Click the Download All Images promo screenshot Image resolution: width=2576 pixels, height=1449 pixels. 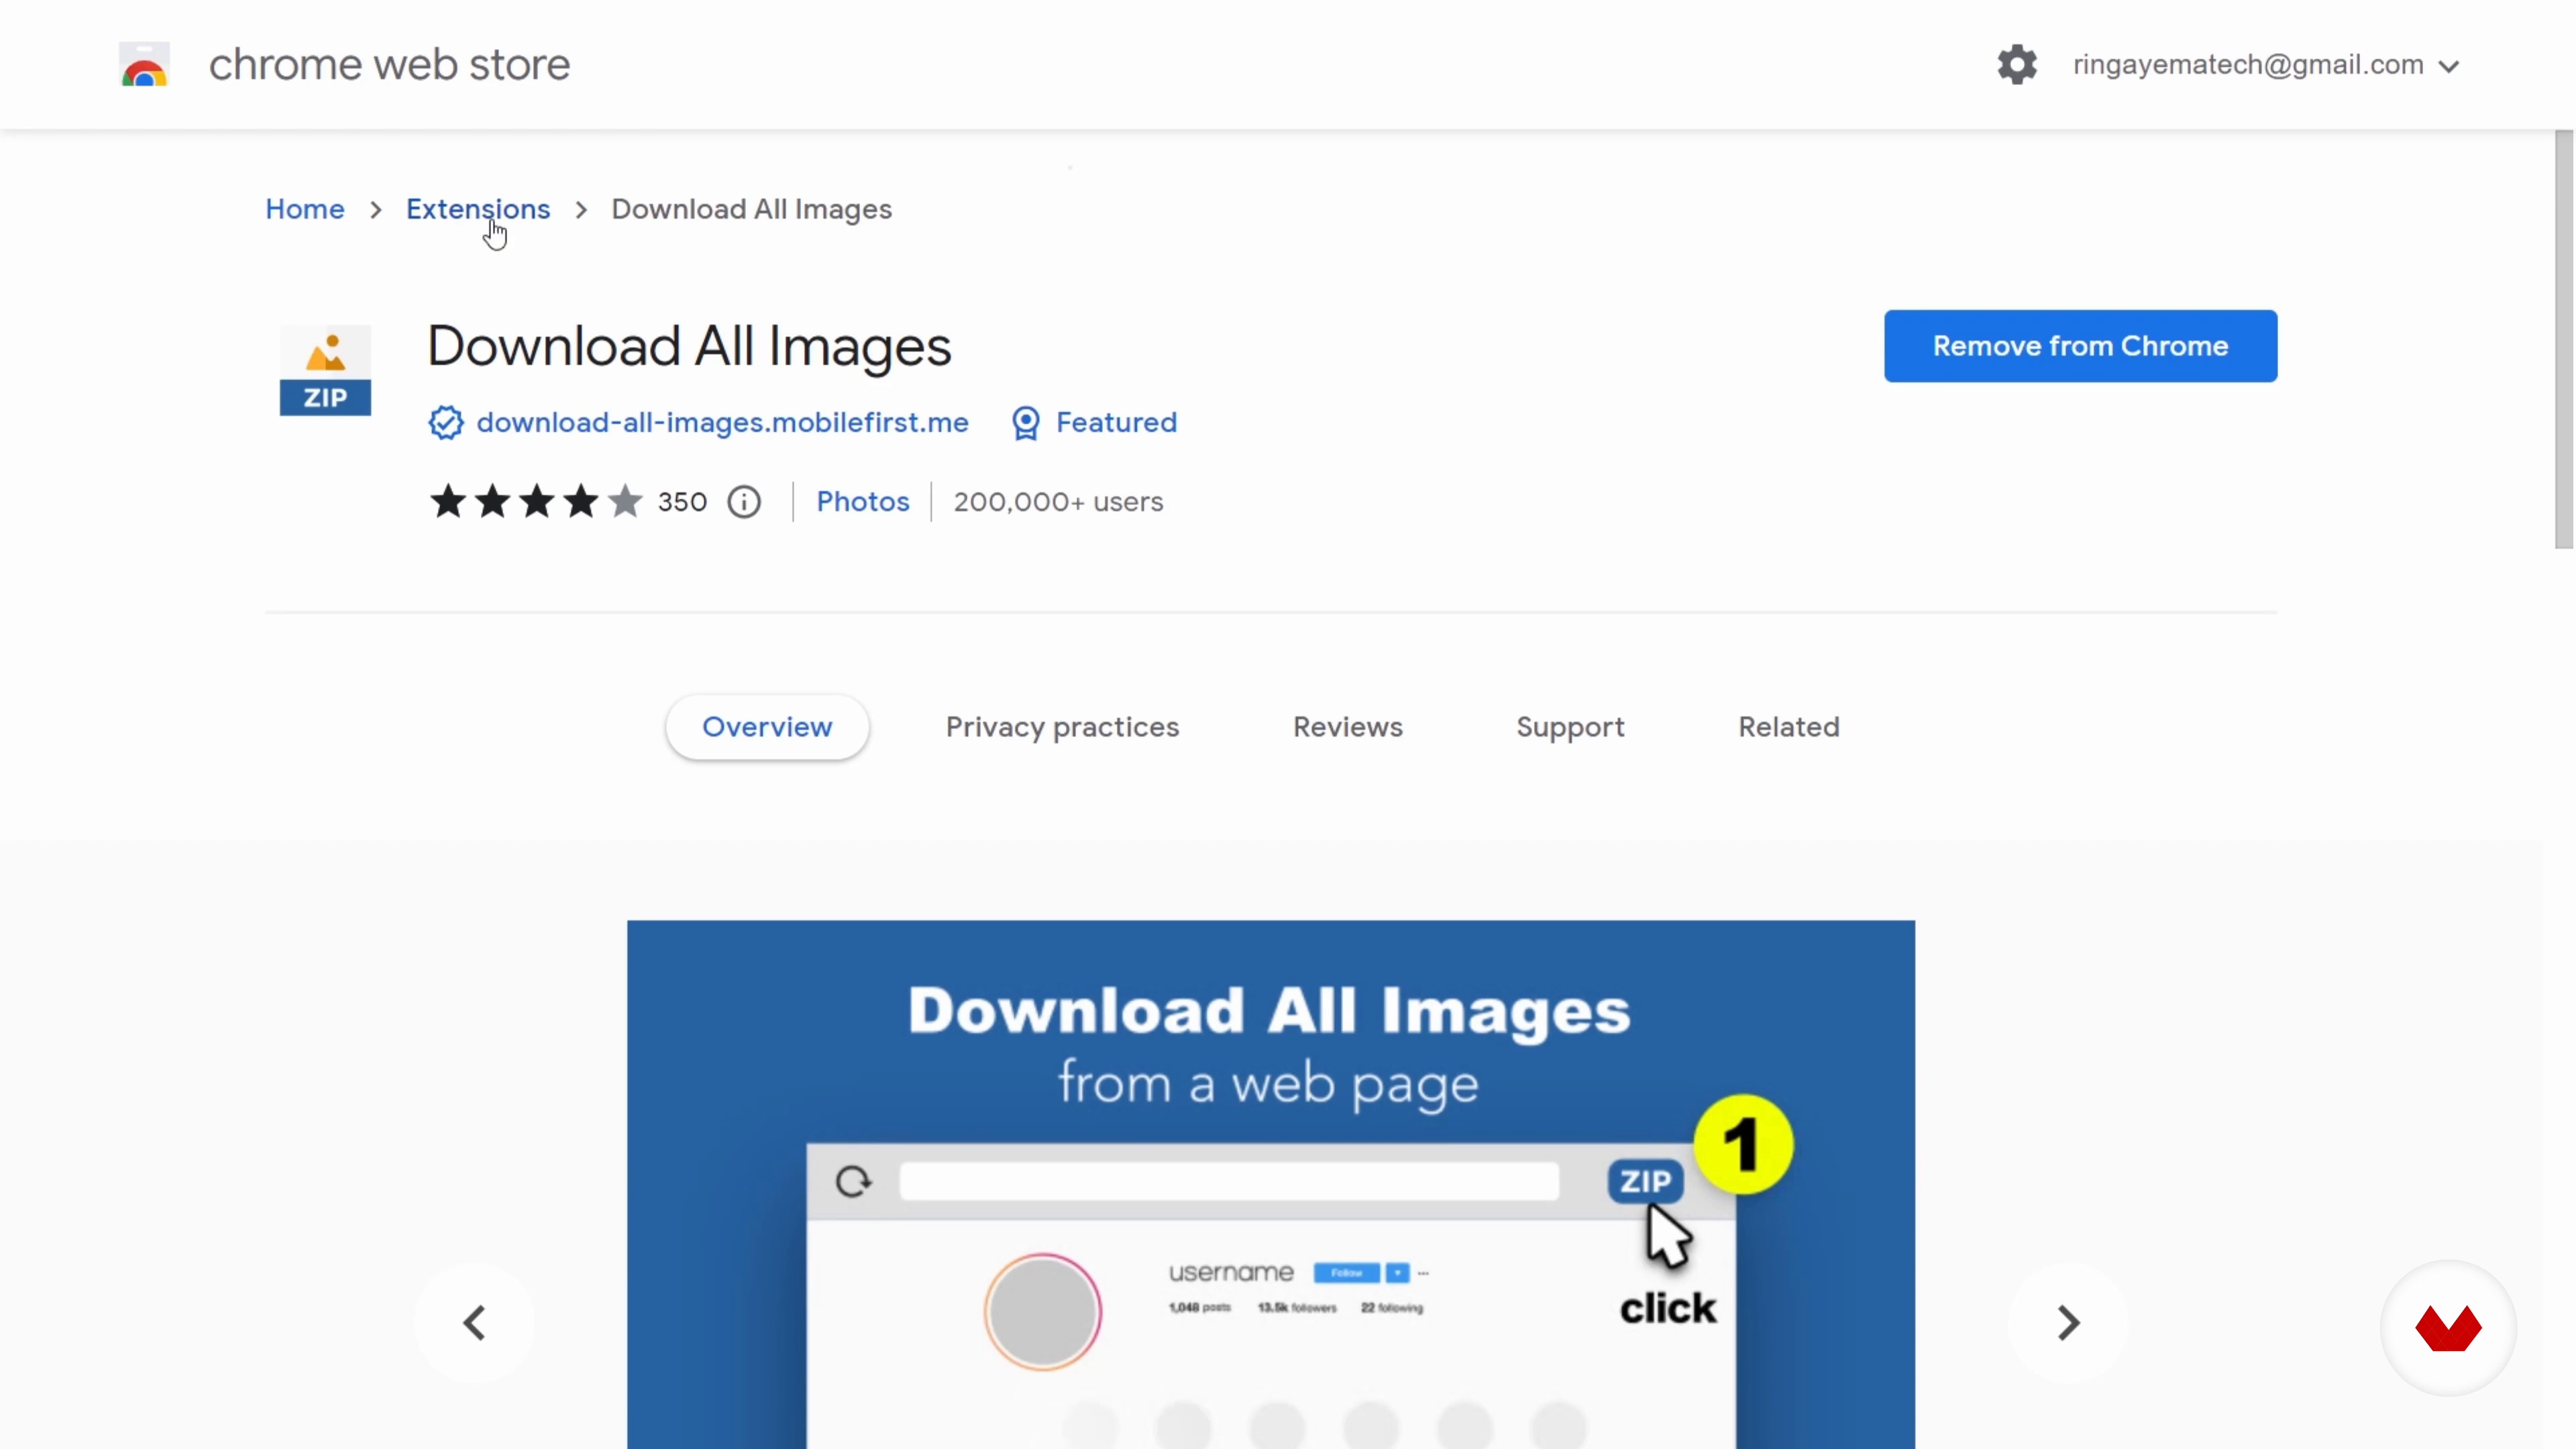pos(1270,1184)
